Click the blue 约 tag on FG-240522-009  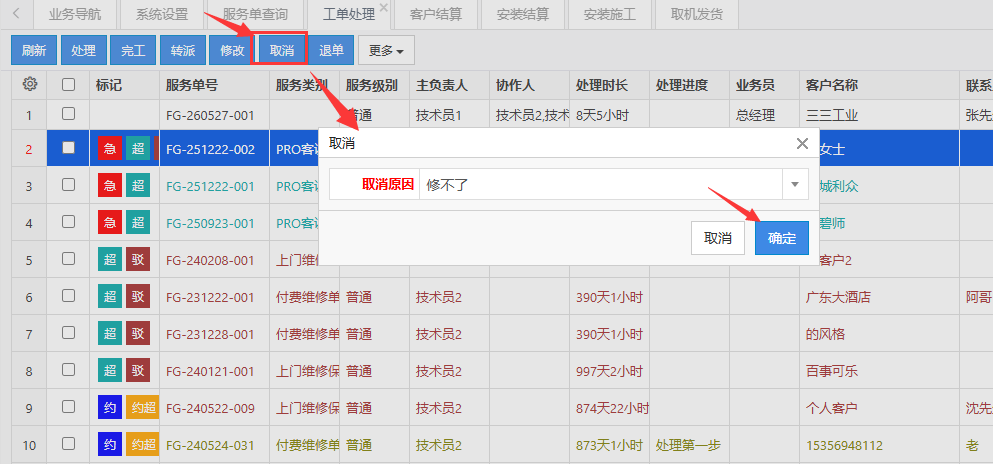110,408
